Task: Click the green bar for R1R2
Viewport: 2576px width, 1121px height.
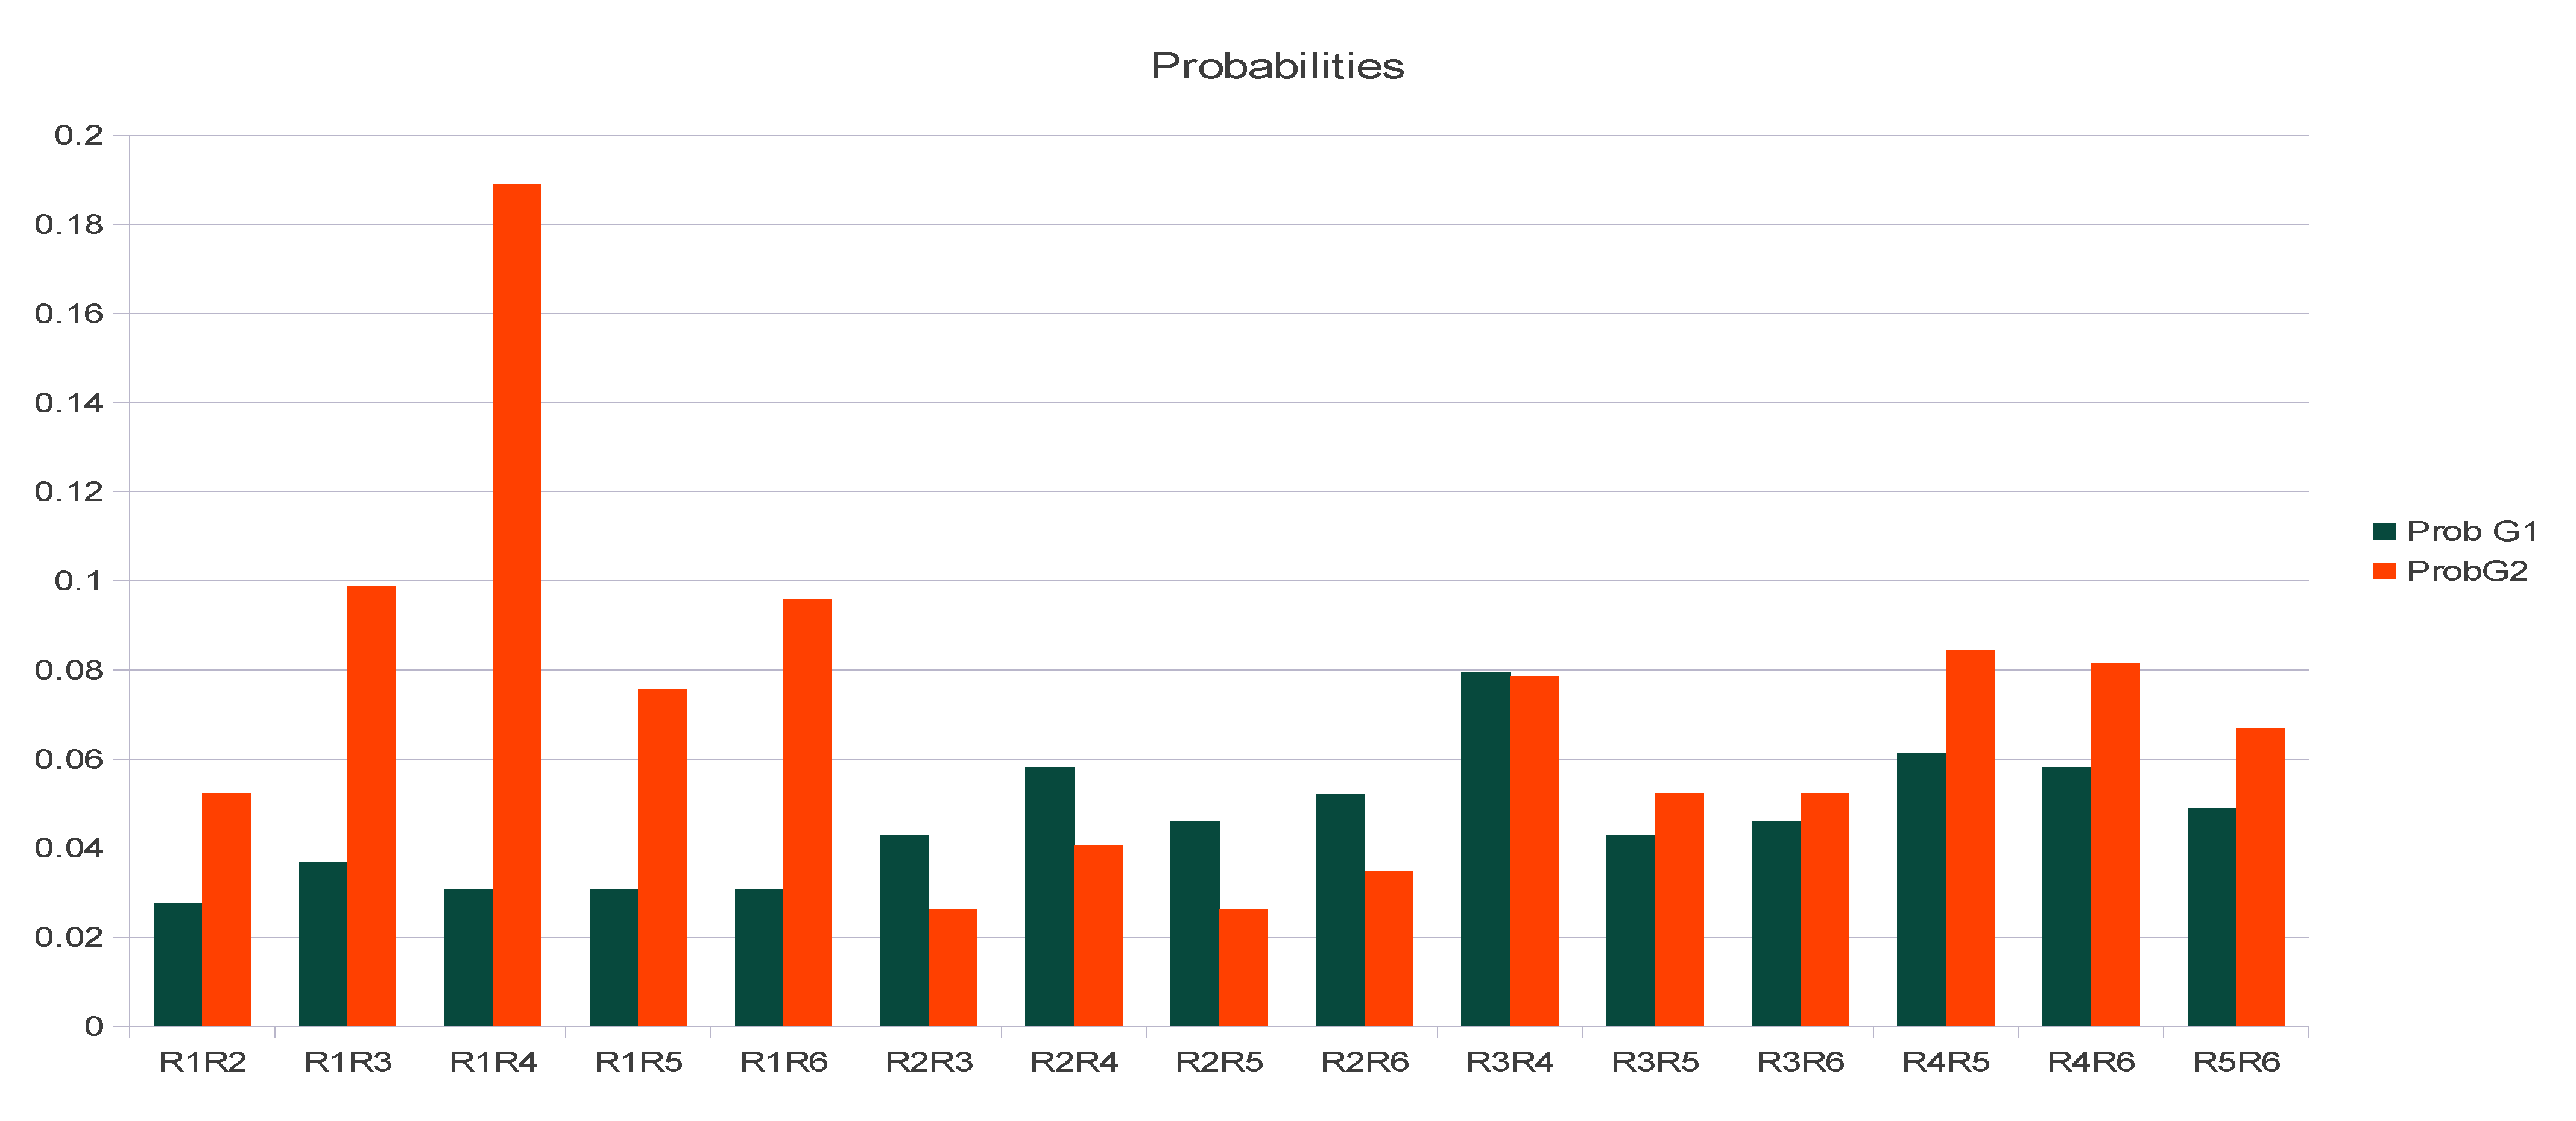Action: click(178, 964)
